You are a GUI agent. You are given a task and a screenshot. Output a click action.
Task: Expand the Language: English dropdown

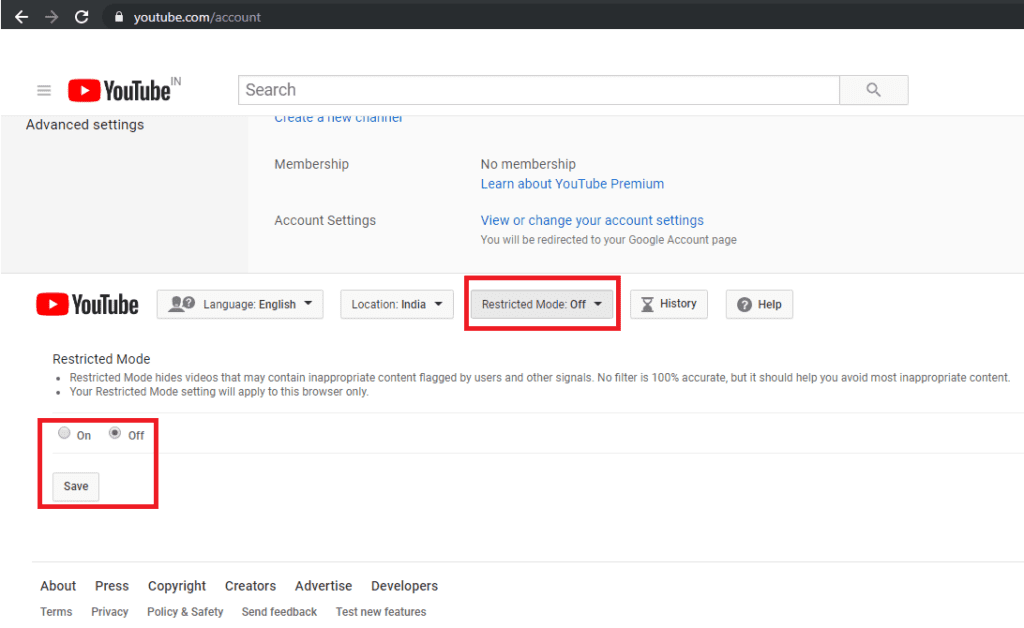pyautogui.click(x=240, y=304)
